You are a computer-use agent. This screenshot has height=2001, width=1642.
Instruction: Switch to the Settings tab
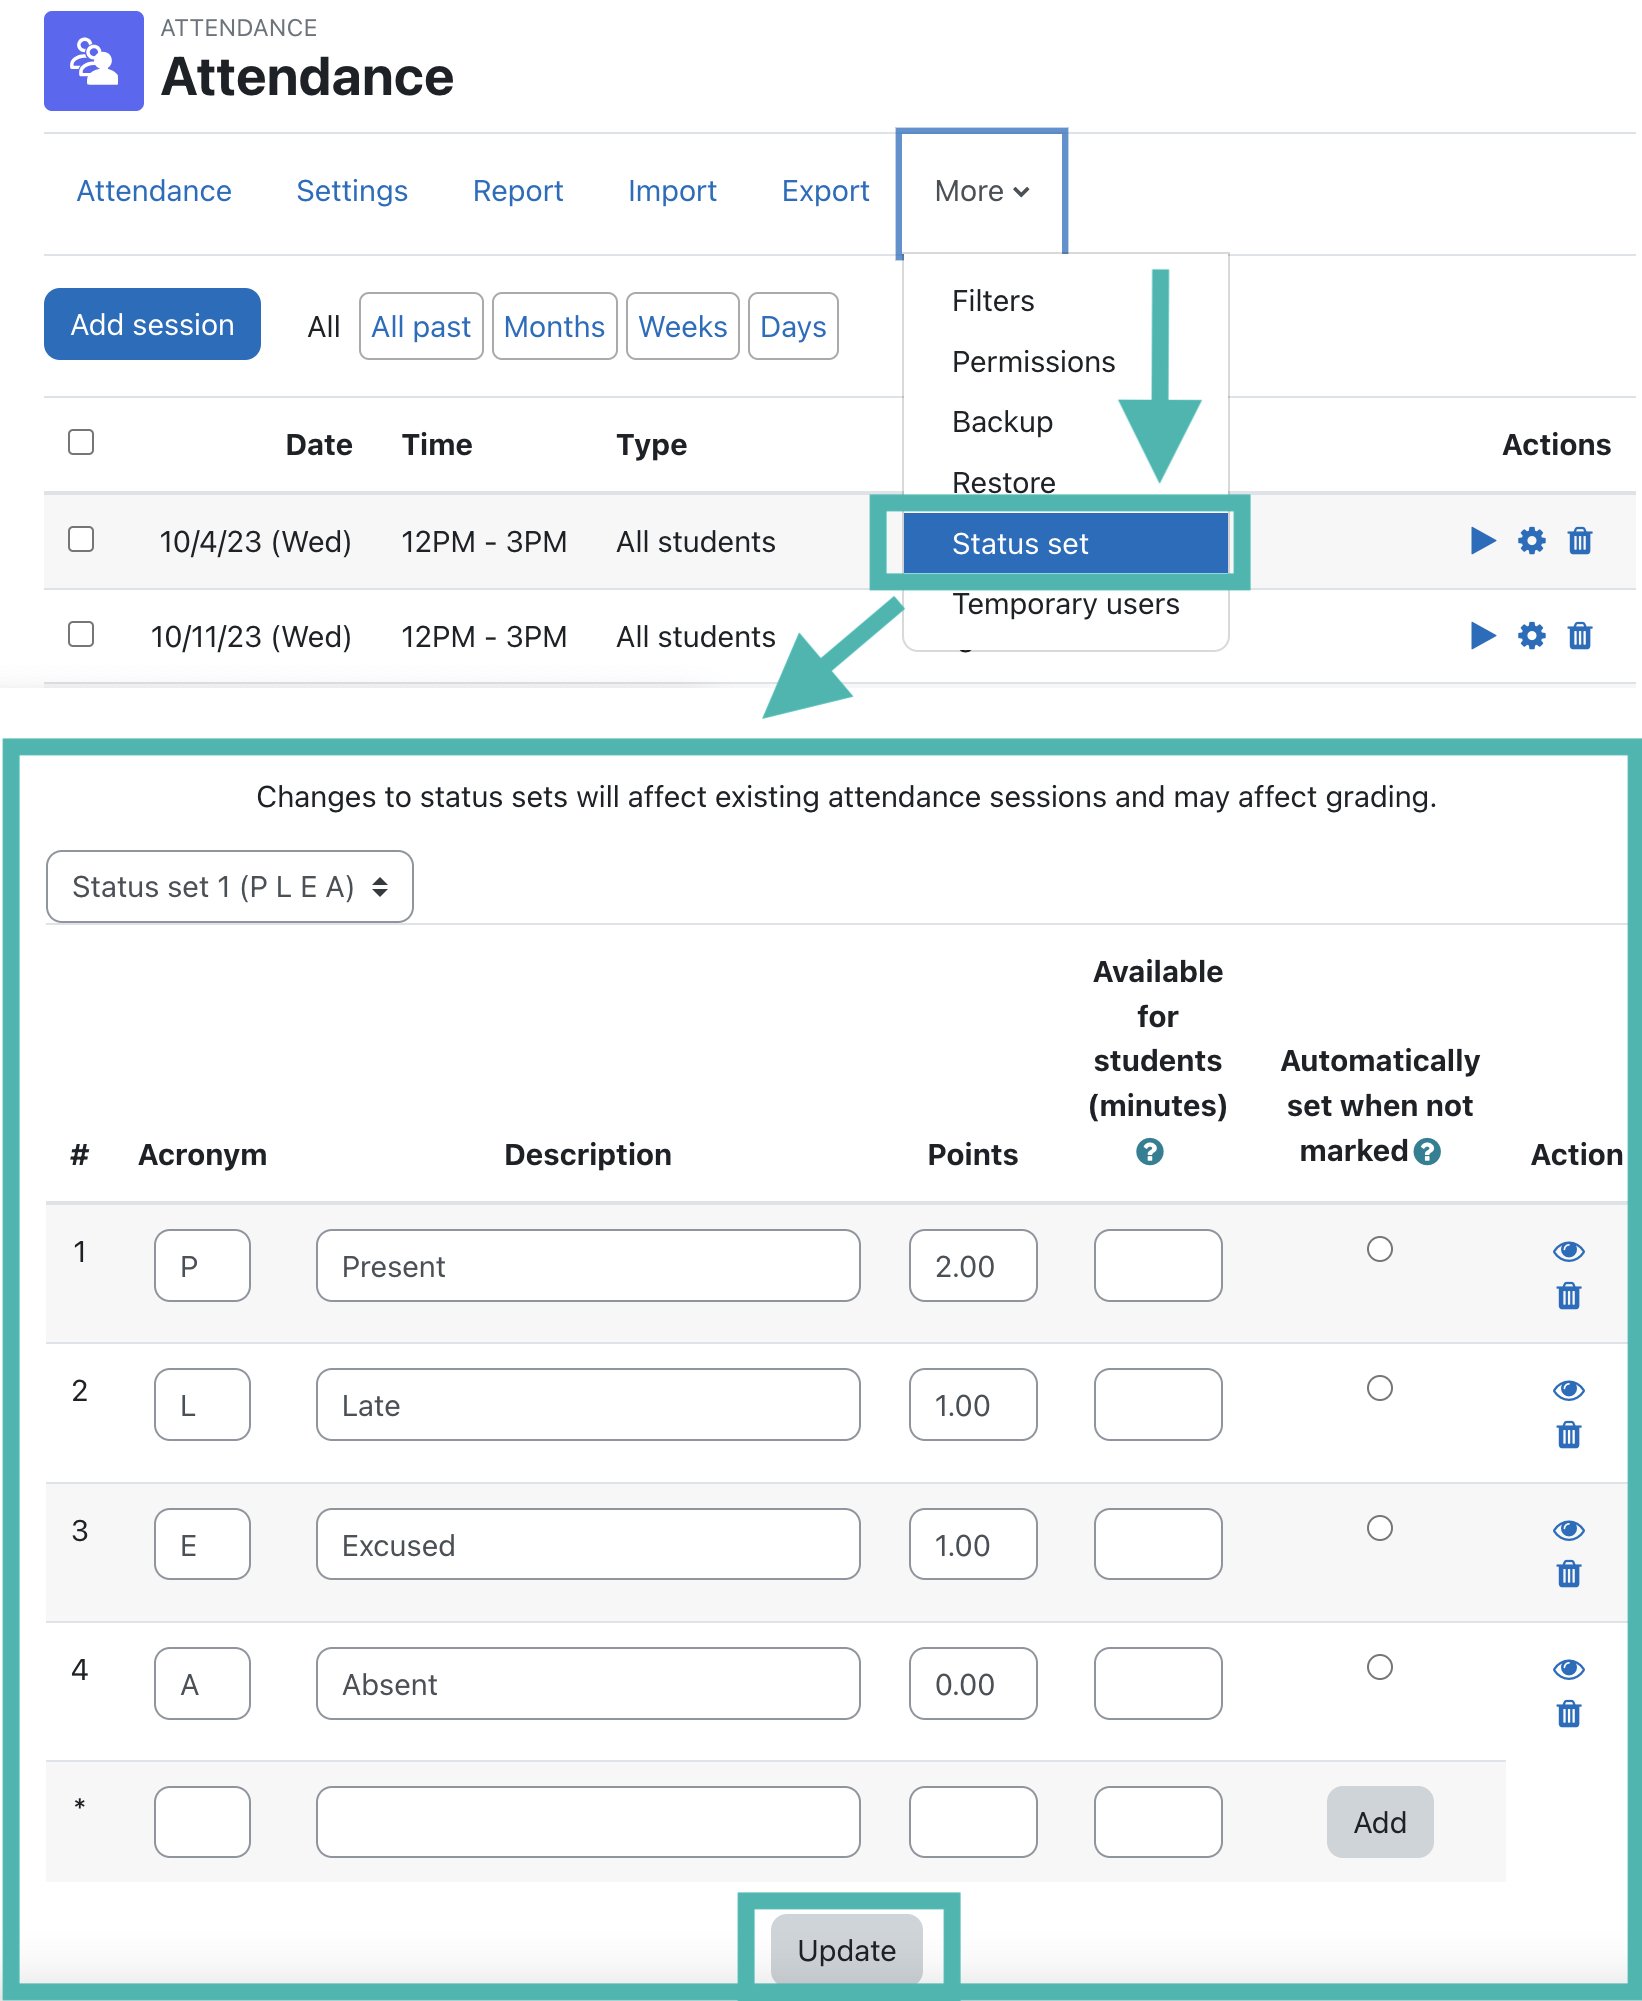click(x=352, y=191)
